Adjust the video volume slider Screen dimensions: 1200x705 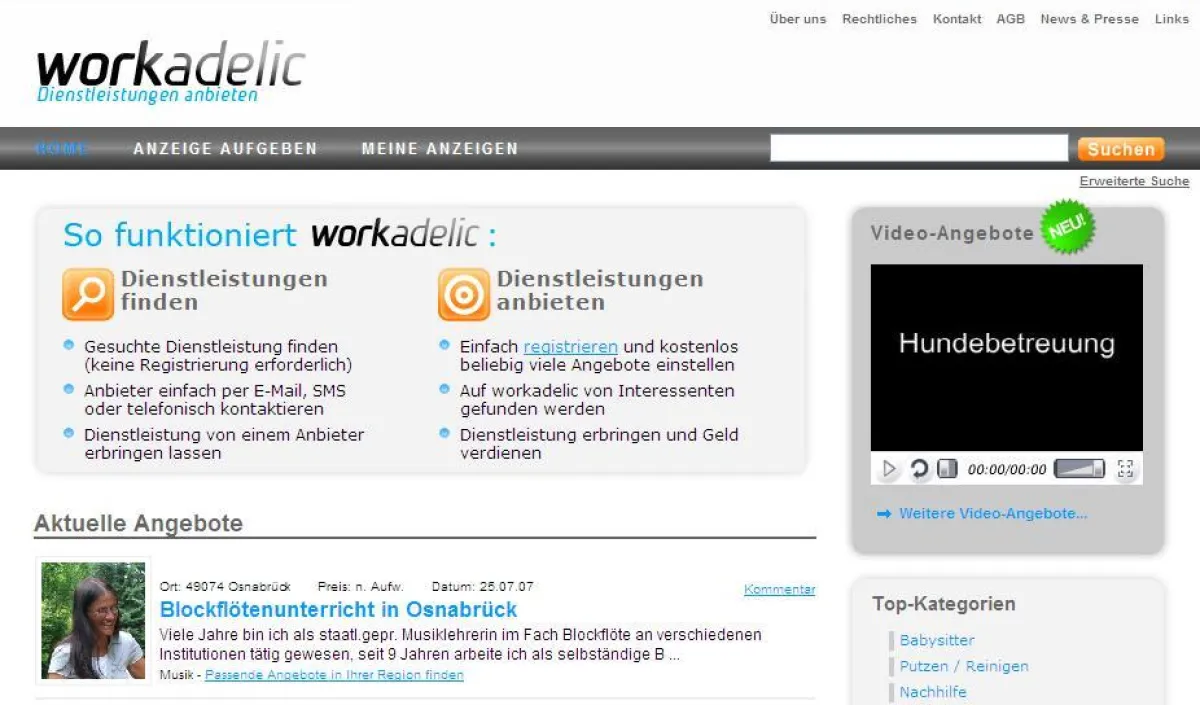(1080, 469)
